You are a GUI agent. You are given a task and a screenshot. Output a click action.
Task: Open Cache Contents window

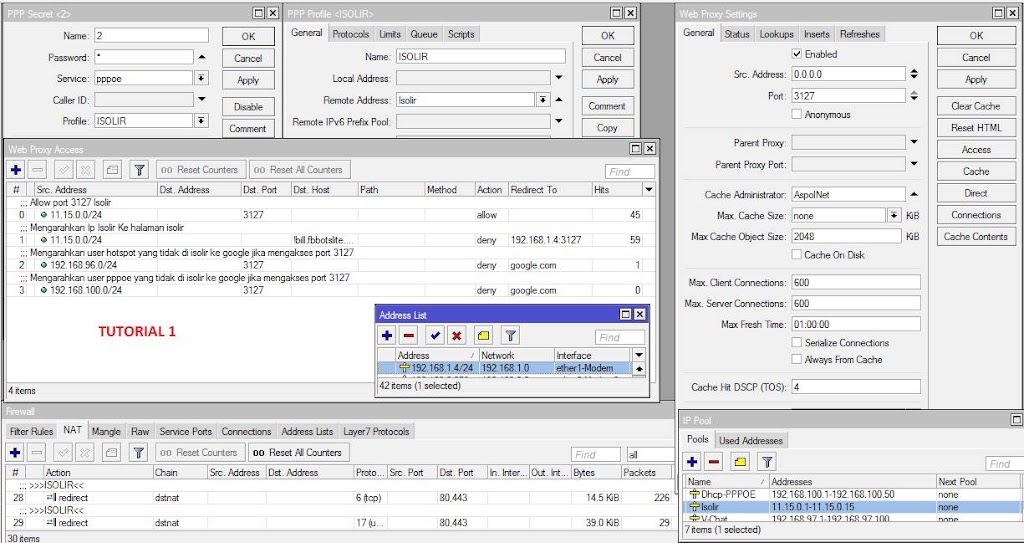click(976, 237)
